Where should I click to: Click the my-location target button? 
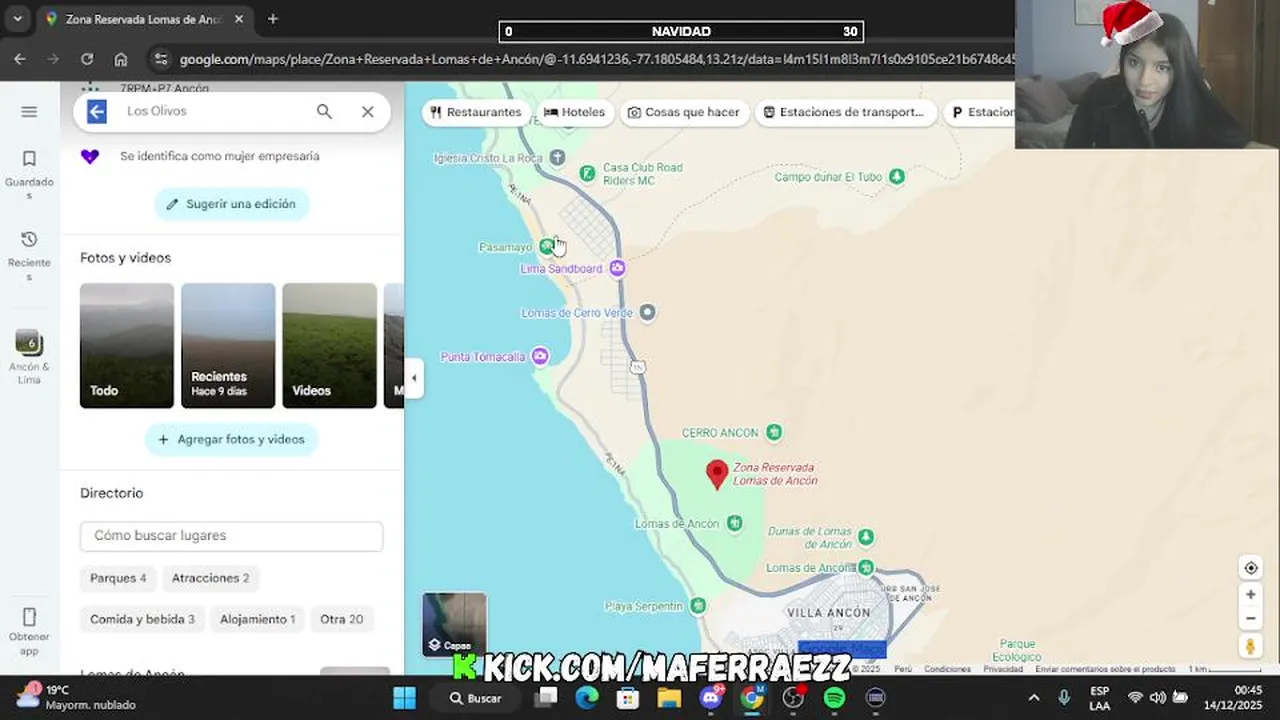point(1251,568)
